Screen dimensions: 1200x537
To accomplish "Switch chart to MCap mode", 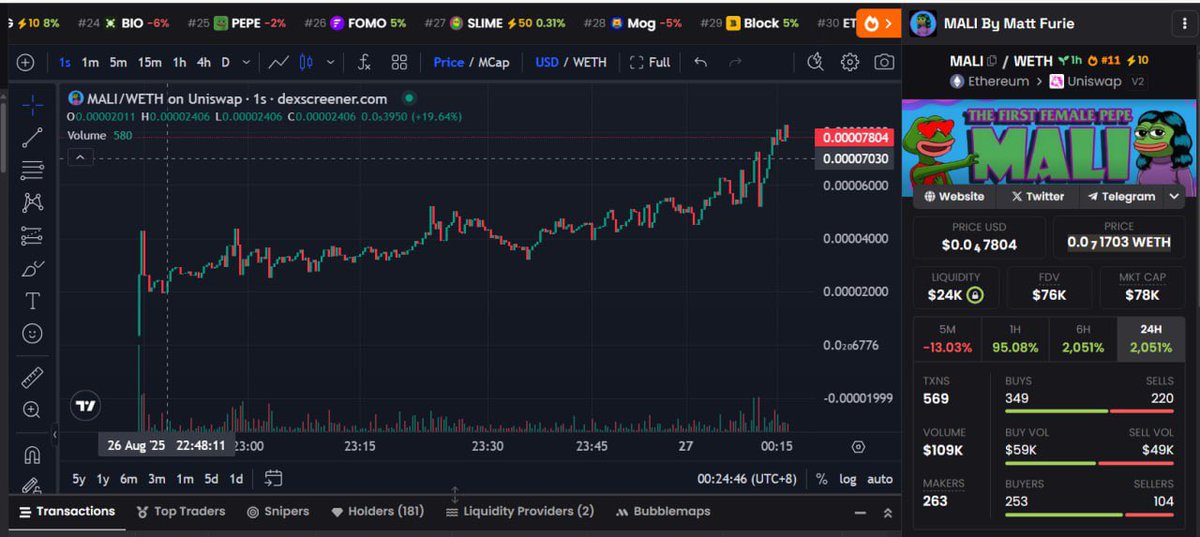I will pos(494,62).
